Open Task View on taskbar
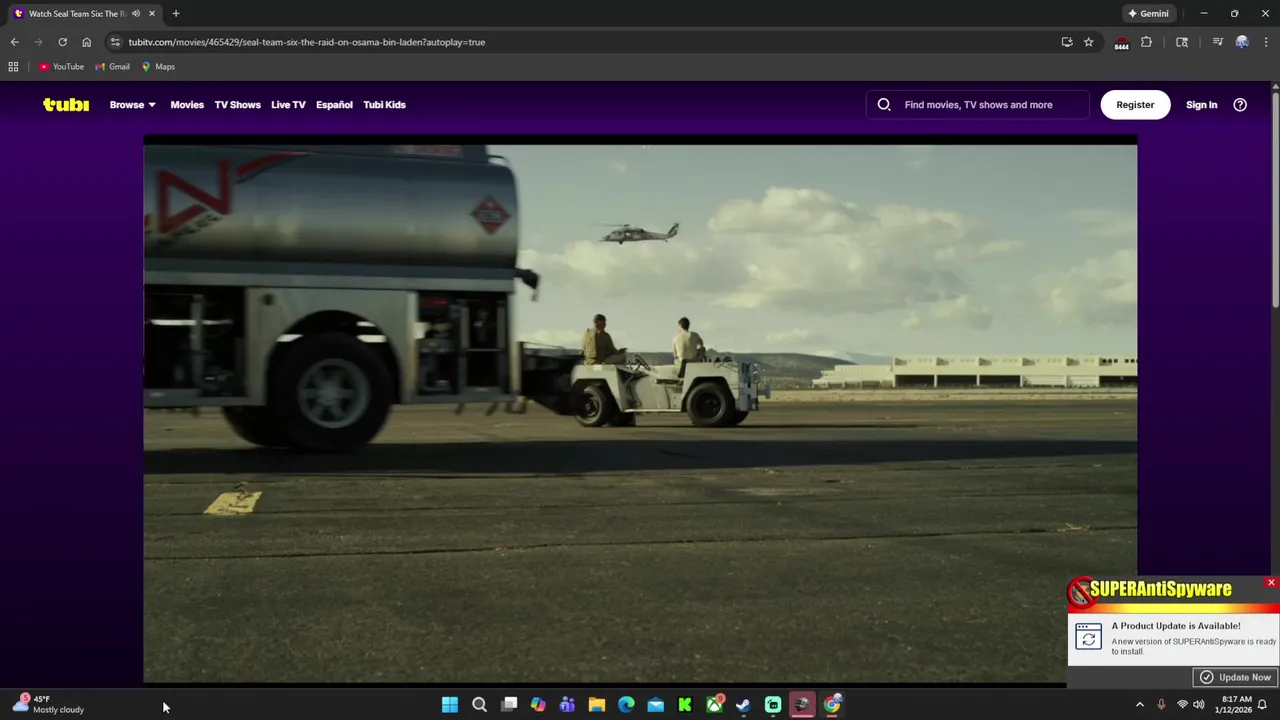 (x=509, y=705)
